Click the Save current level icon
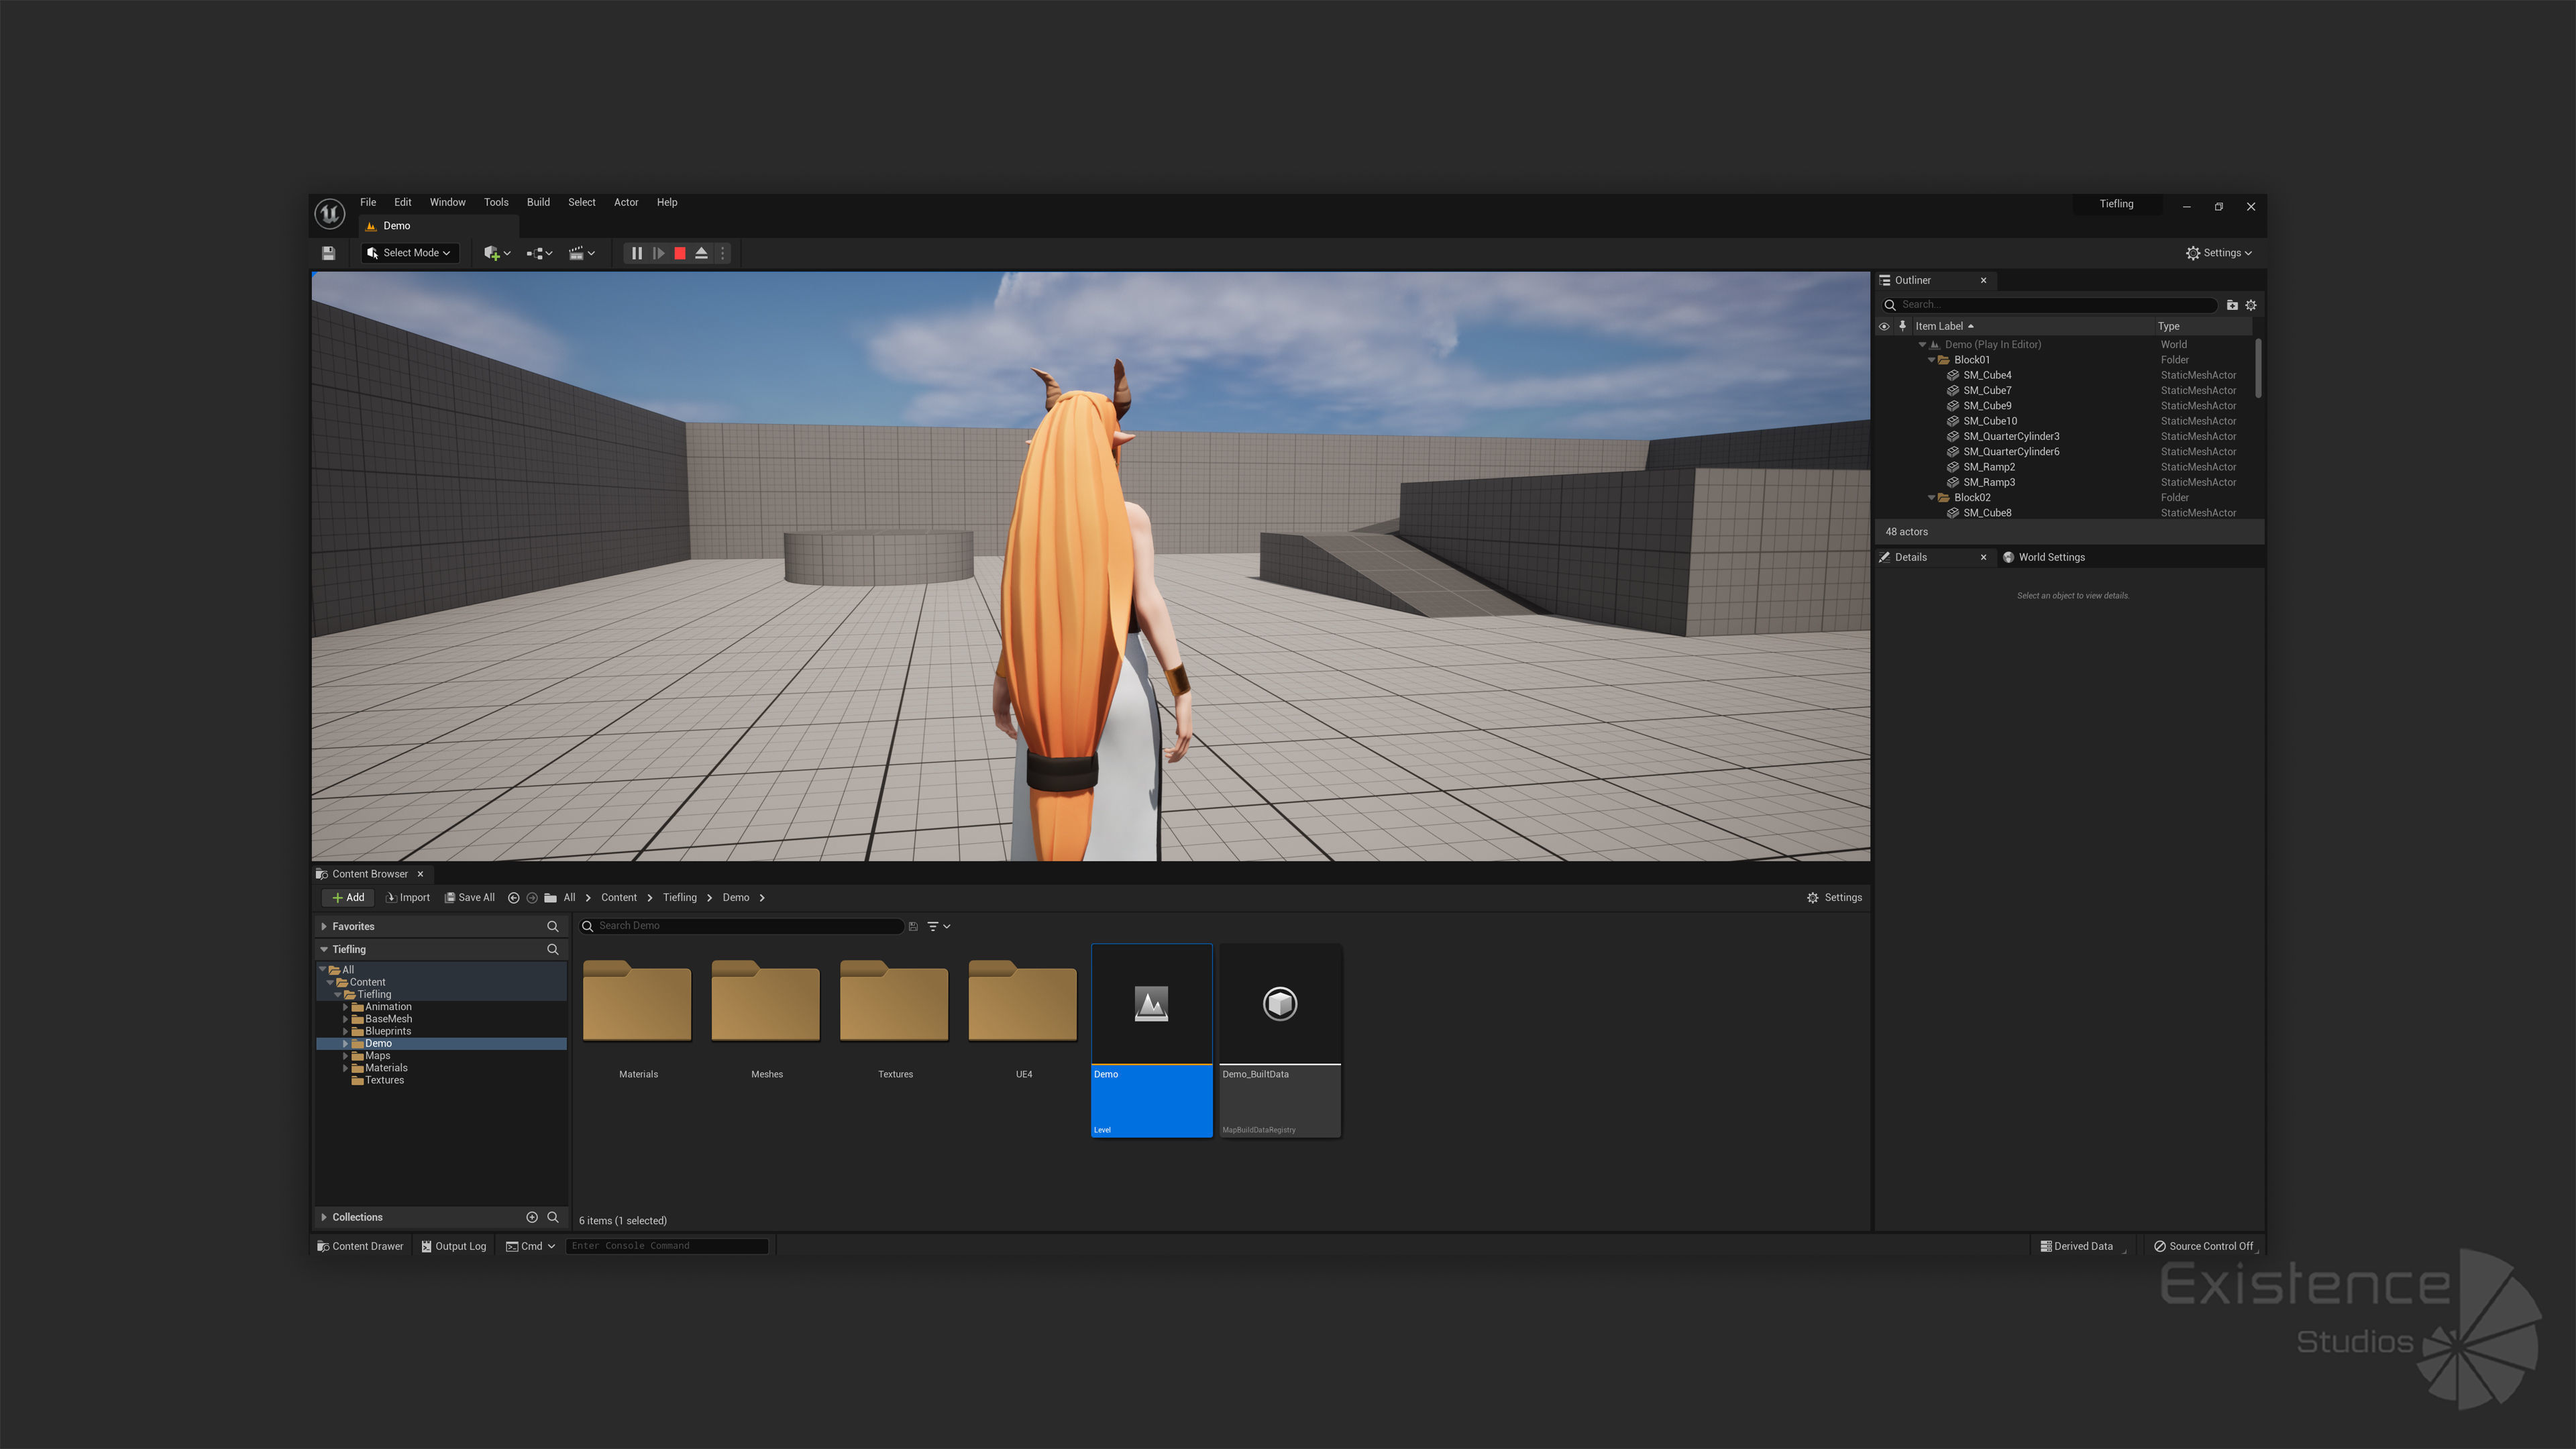 click(x=328, y=253)
